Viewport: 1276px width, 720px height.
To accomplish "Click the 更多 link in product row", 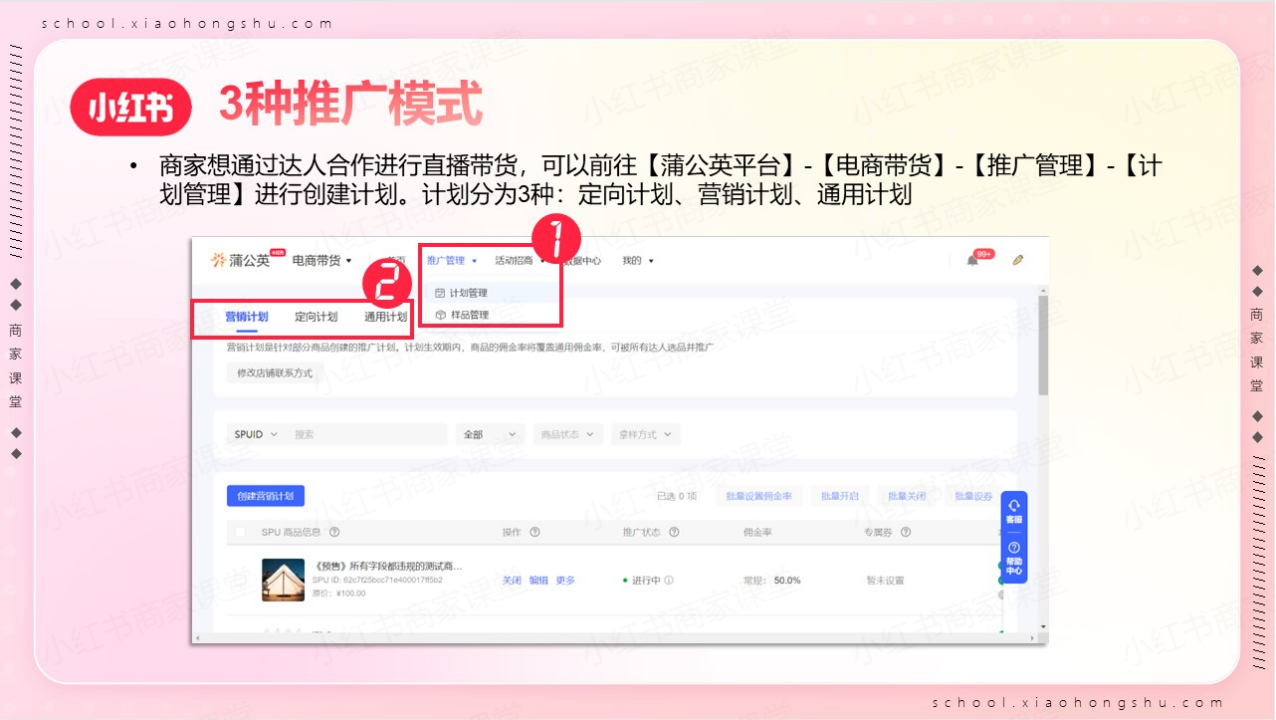I will [565, 580].
